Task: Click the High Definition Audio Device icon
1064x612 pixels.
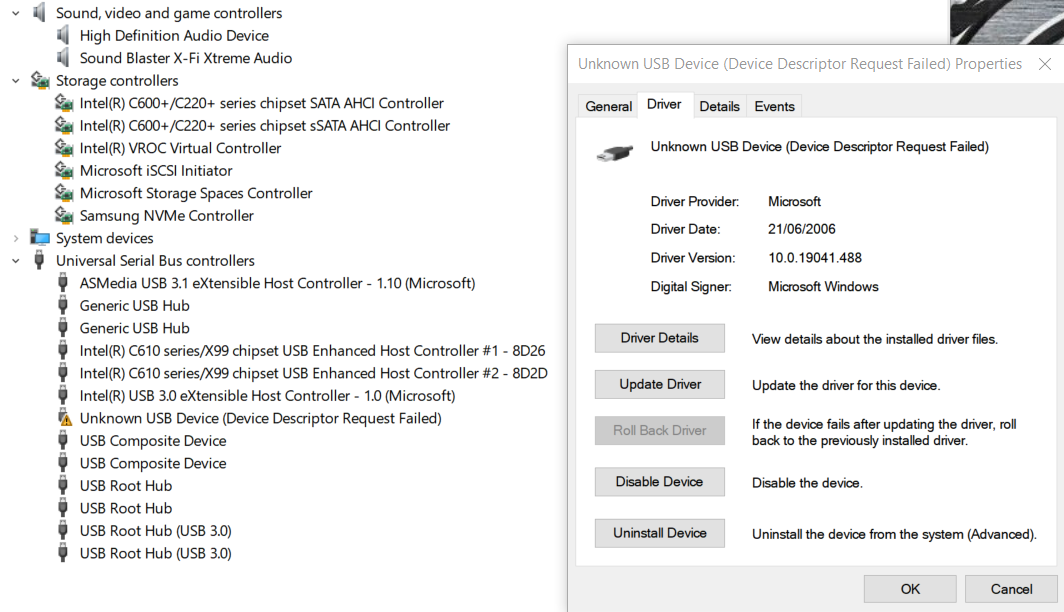Action: point(64,35)
